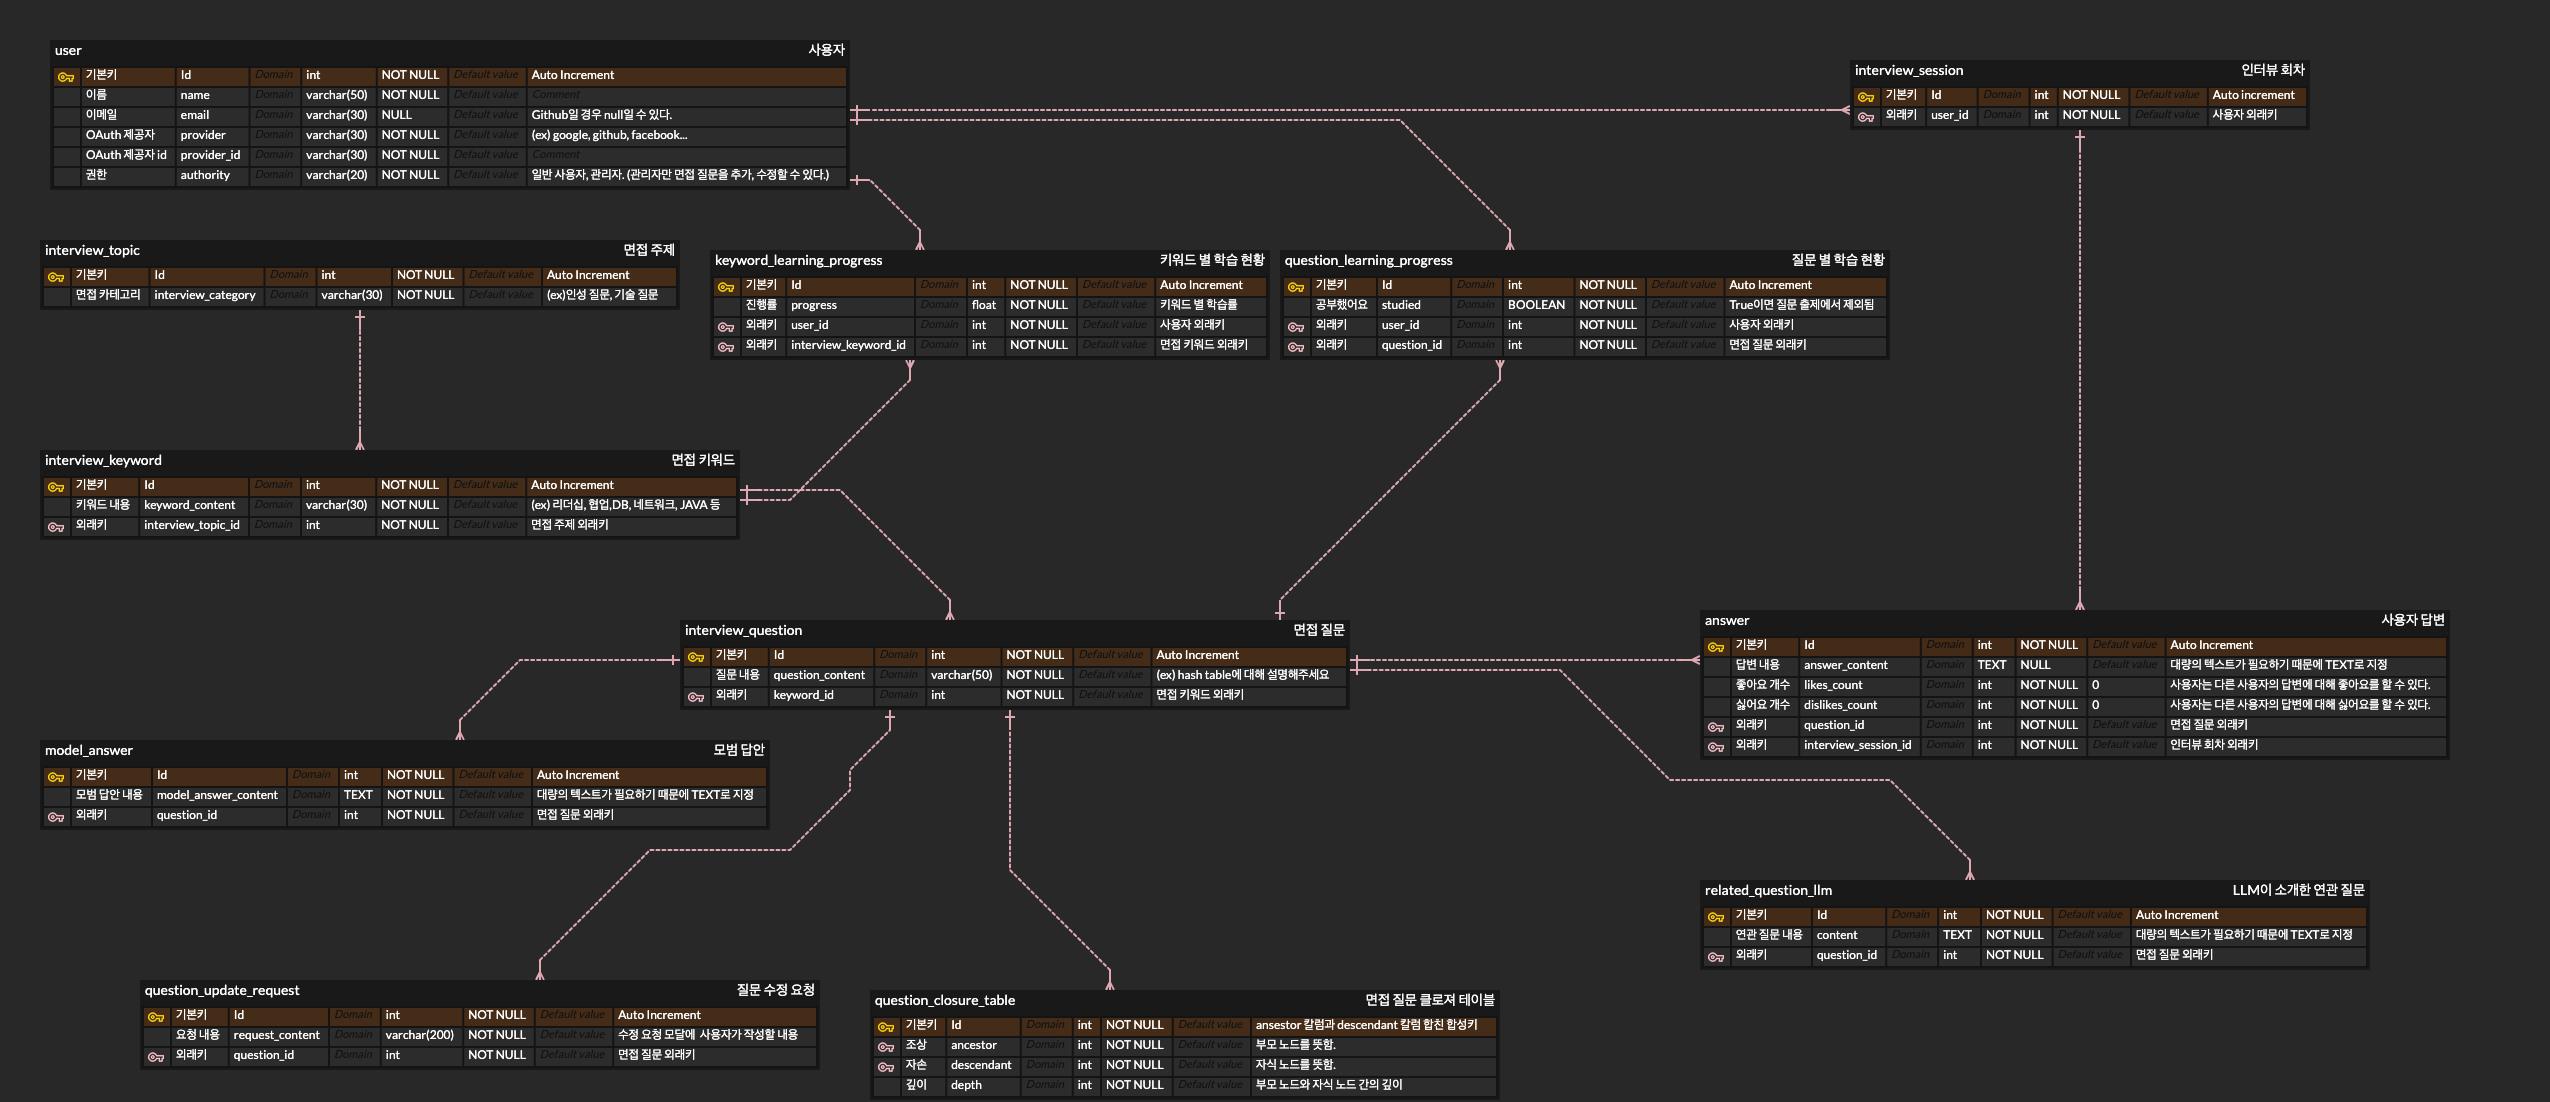Click the foreign key icon beside interview_session_id column
Image resolution: width=2550 pixels, height=1102 pixels.
pos(1716,747)
